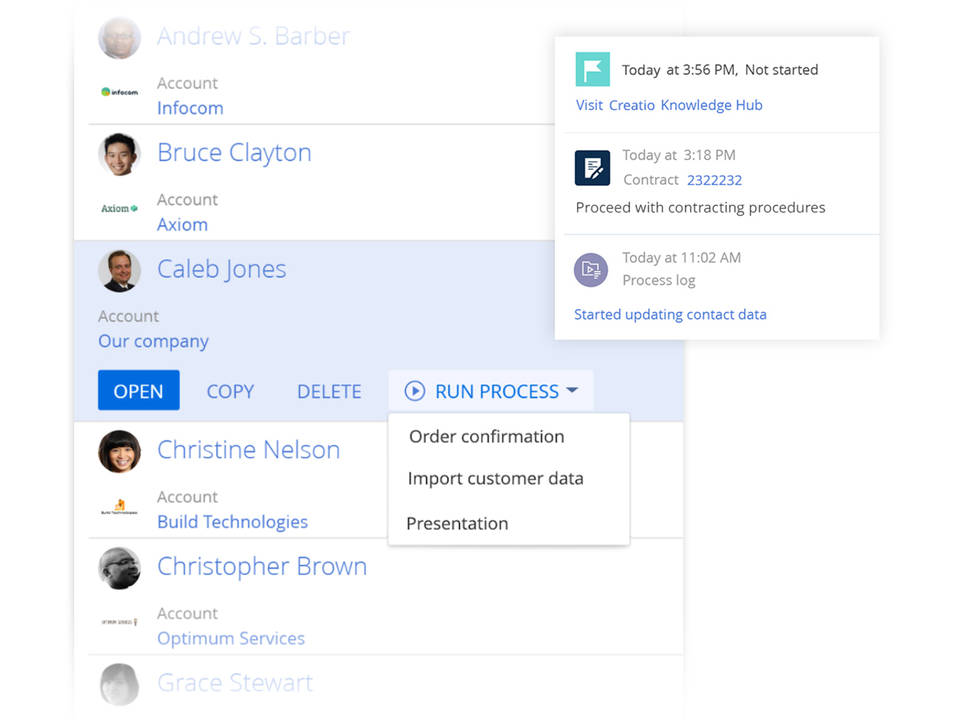
Task: Click Bruce Clayton's profile photo
Action: point(119,154)
